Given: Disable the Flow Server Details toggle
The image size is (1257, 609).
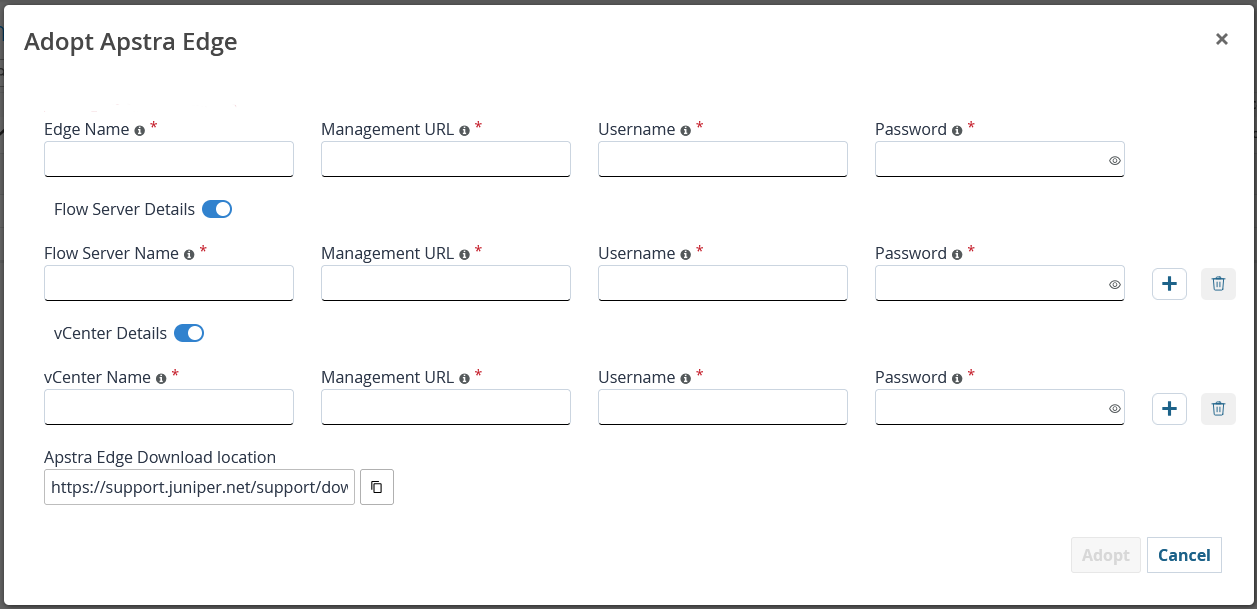Looking at the screenshot, I should click(217, 209).
